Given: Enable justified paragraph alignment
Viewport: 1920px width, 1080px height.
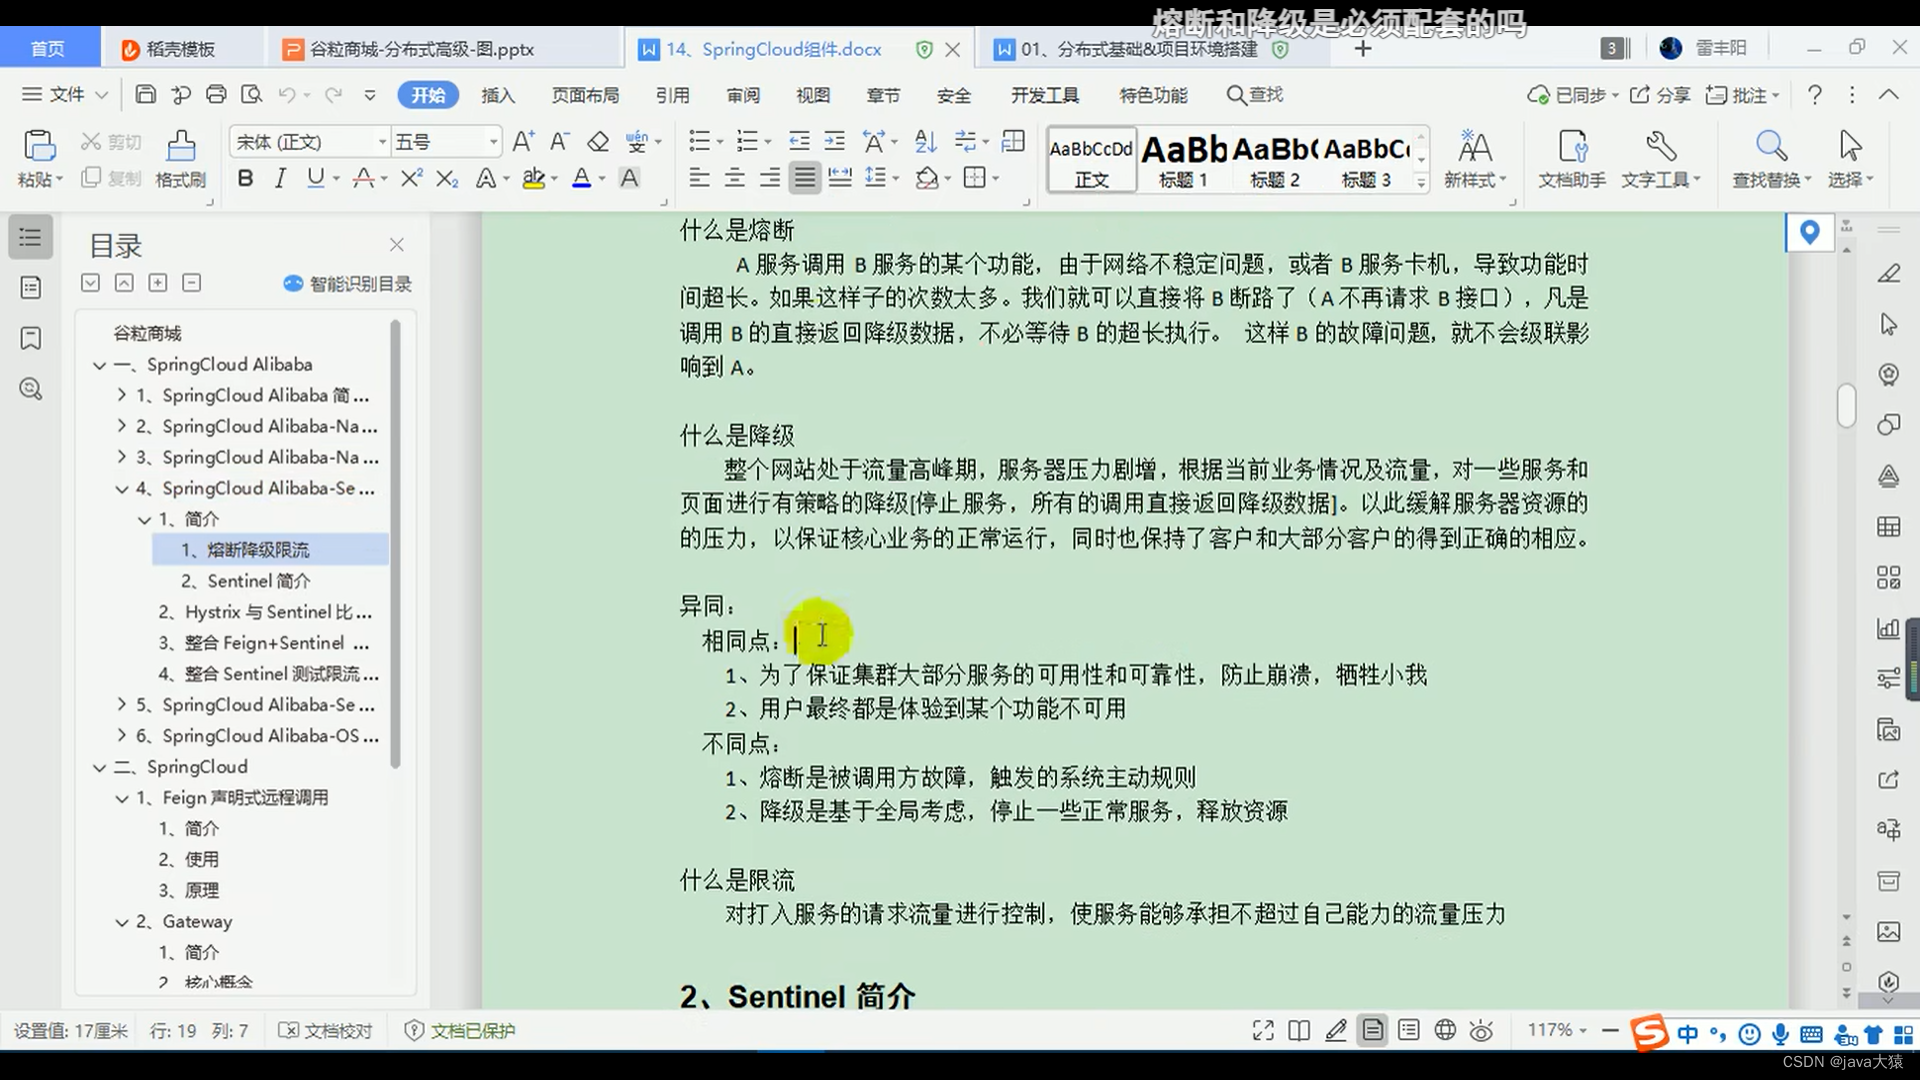Looking at the screenshot, I should click(804, 179).
